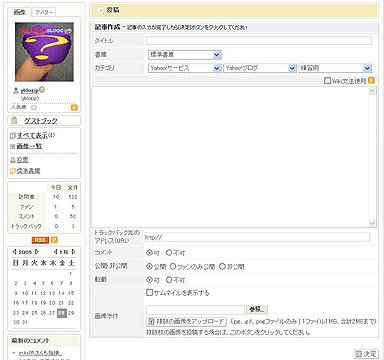Click the multiple image upload button
Image resolution: width=384 pixels, height=360 pixels.
point(186,322)
